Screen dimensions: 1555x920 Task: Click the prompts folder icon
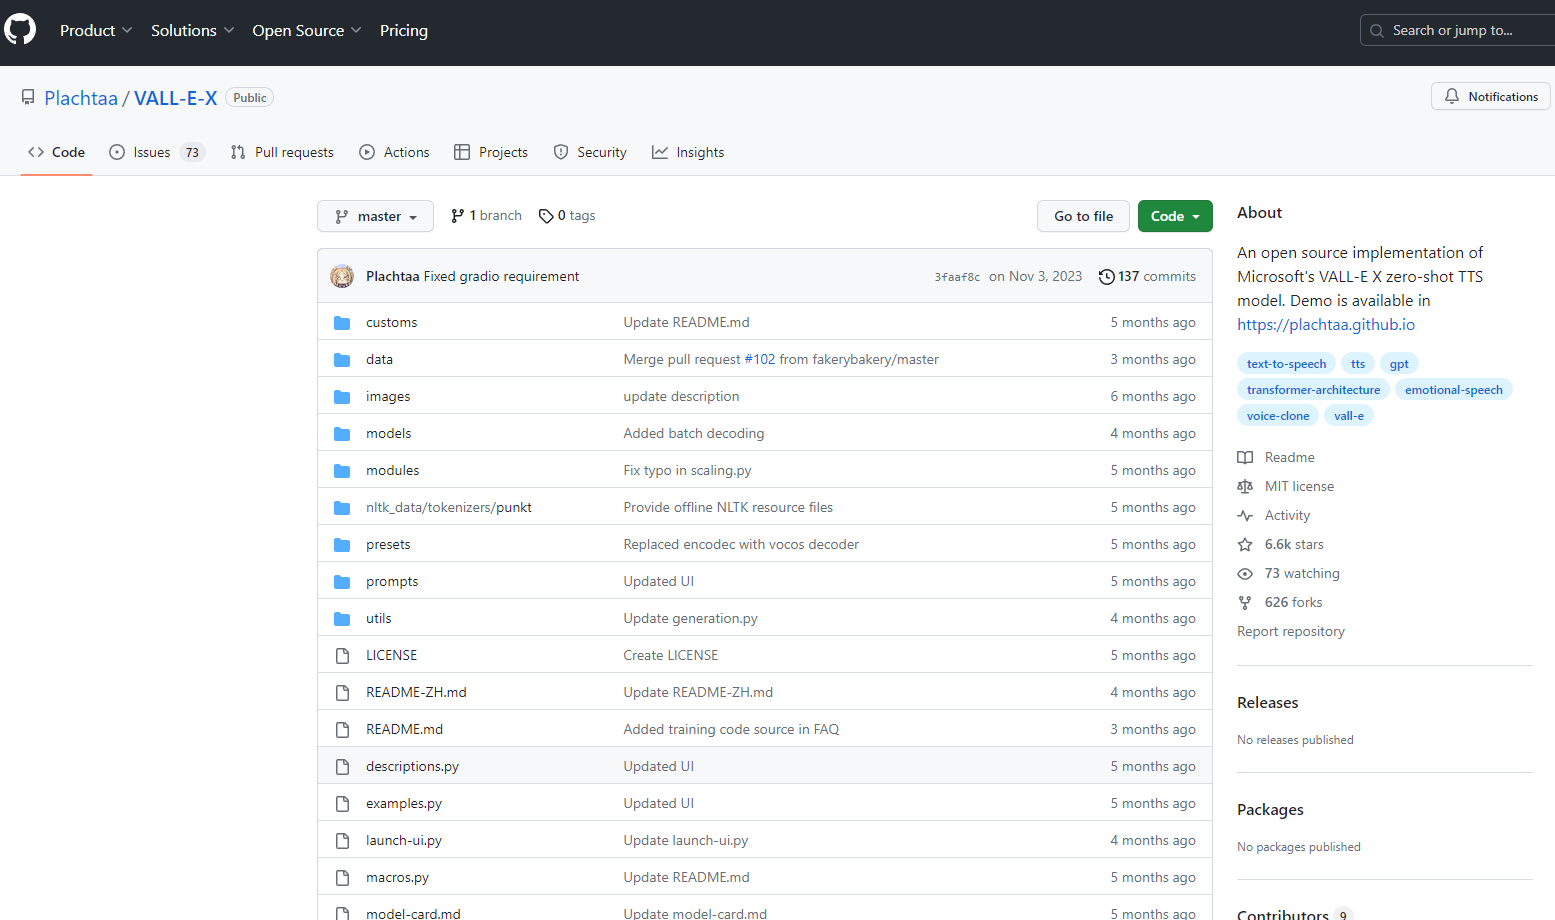pyautogui.click(x=342, y=581)
